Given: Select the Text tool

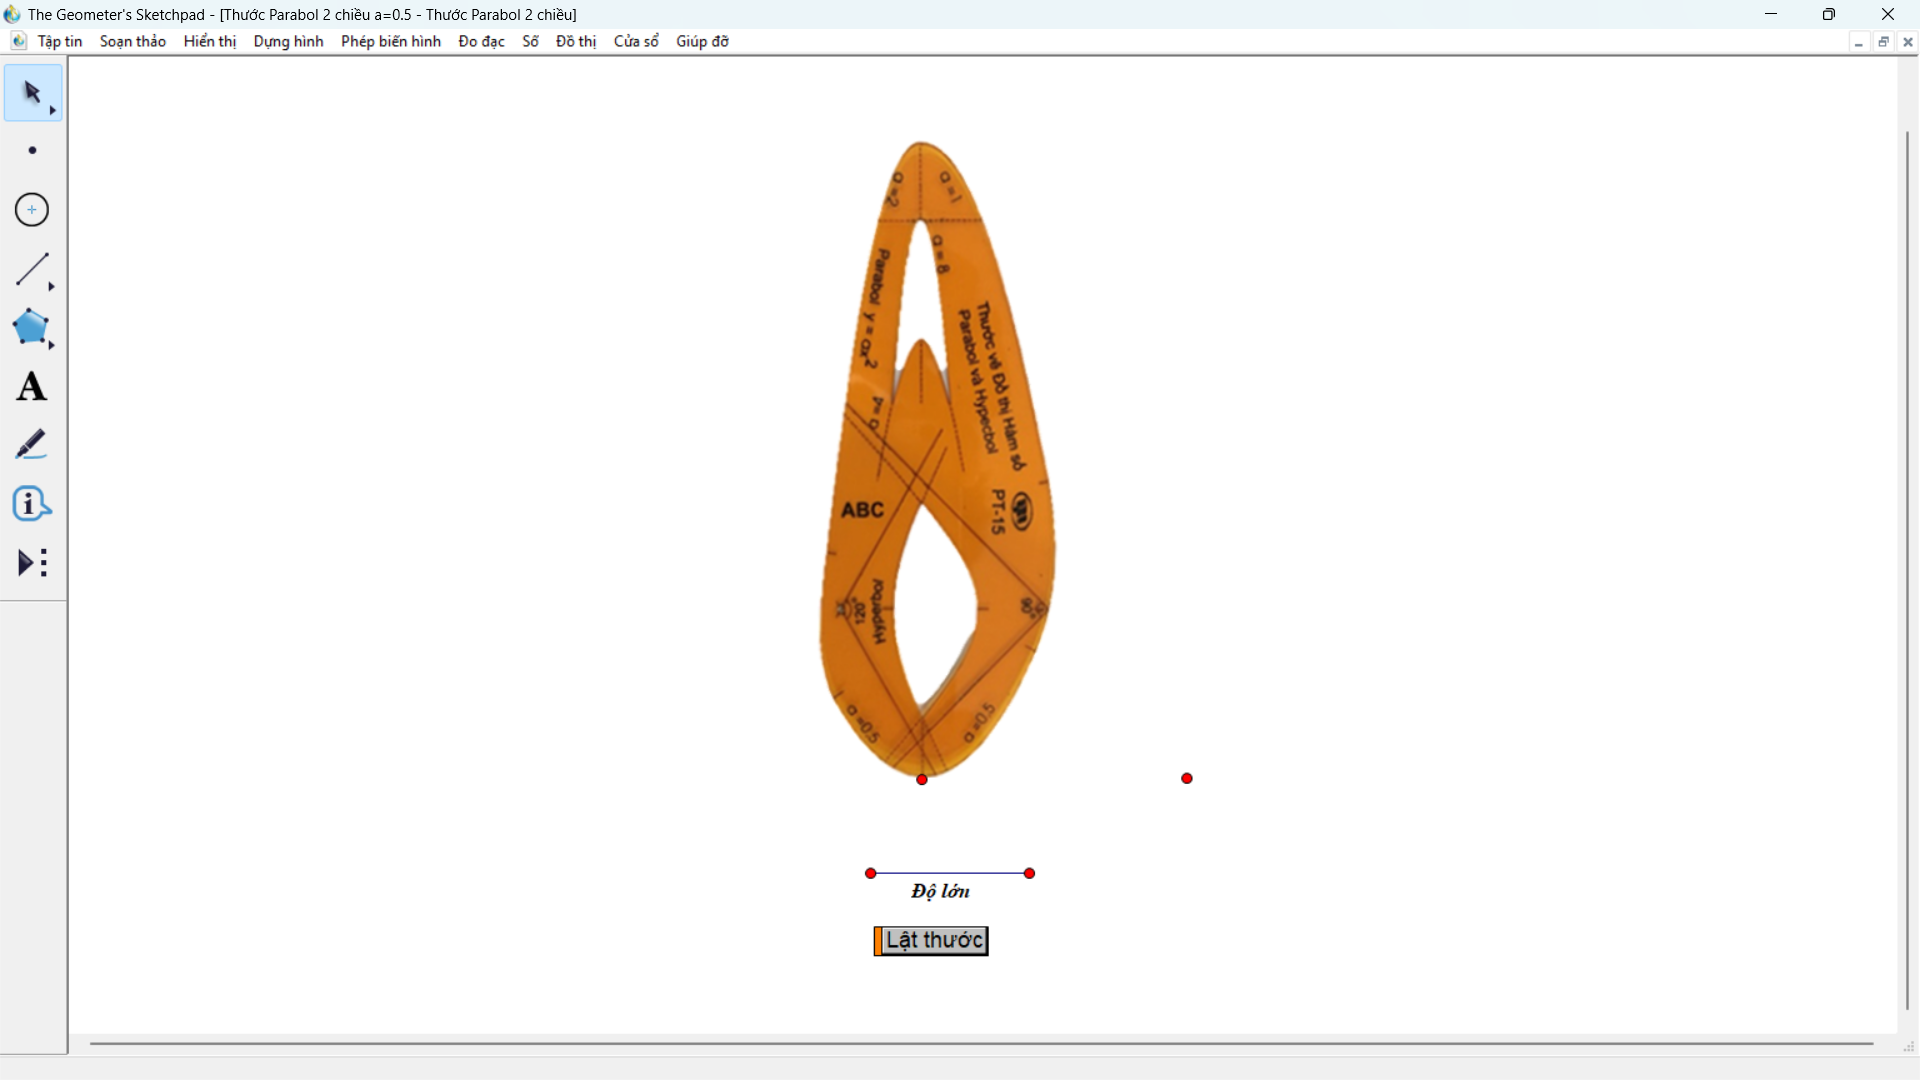Looking at the screenshot, I should pos(31,387).
